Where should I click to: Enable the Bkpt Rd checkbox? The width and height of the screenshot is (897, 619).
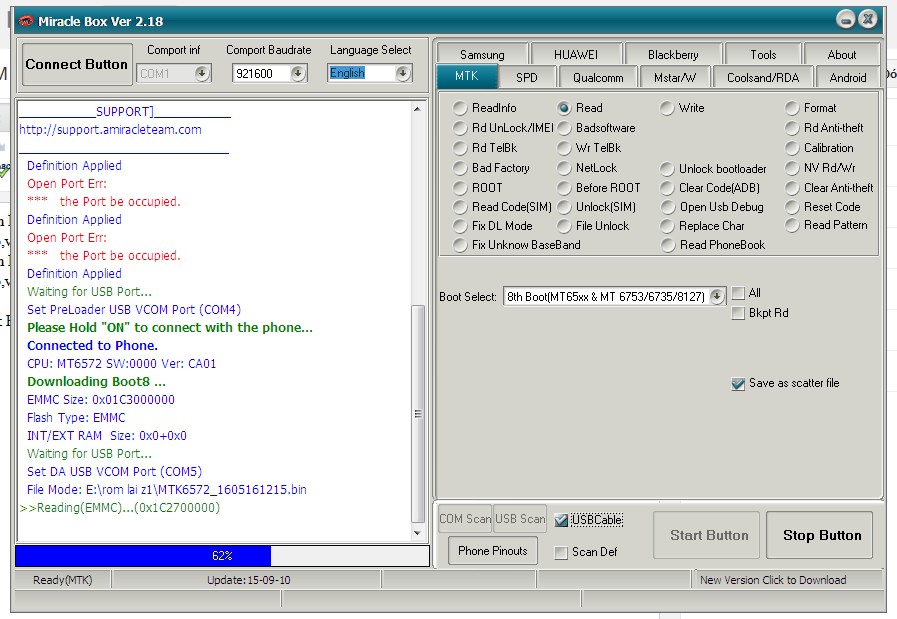[738, 313]
